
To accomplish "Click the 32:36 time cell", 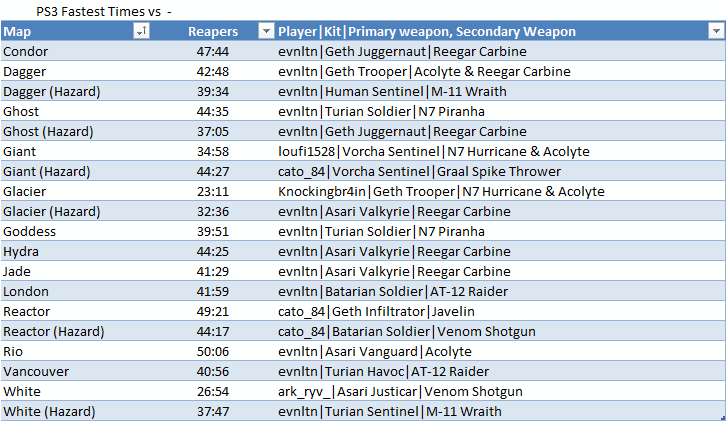I will (213, 211).
